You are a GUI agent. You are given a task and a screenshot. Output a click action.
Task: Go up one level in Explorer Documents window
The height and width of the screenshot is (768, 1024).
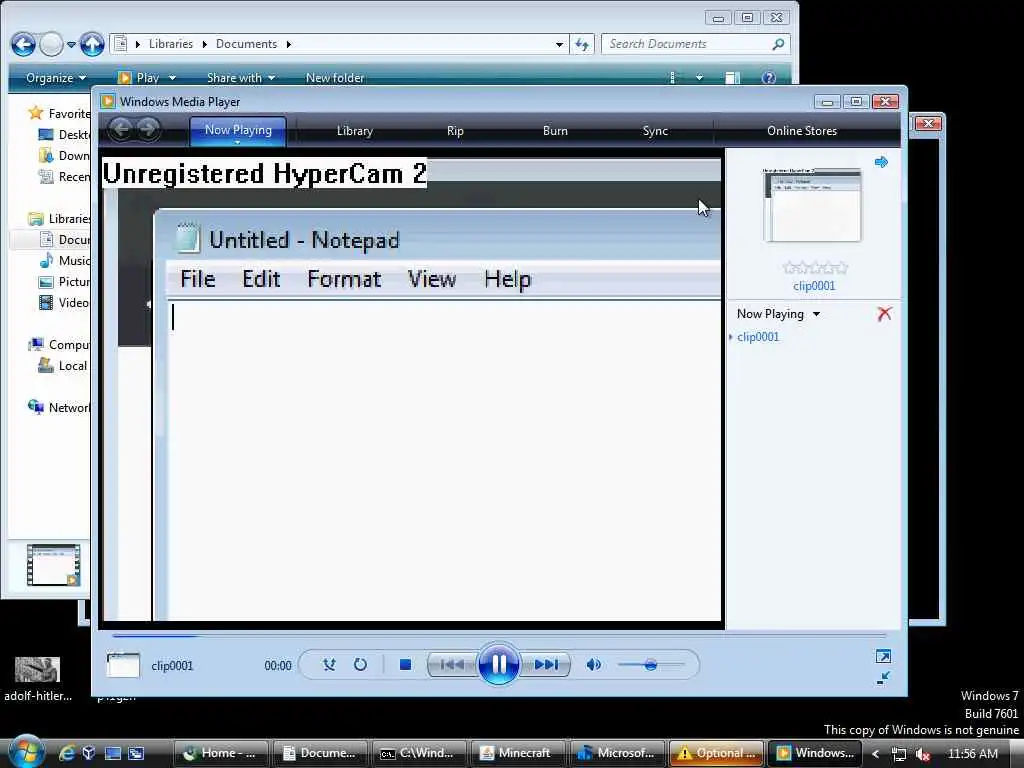tap(92, 44)
